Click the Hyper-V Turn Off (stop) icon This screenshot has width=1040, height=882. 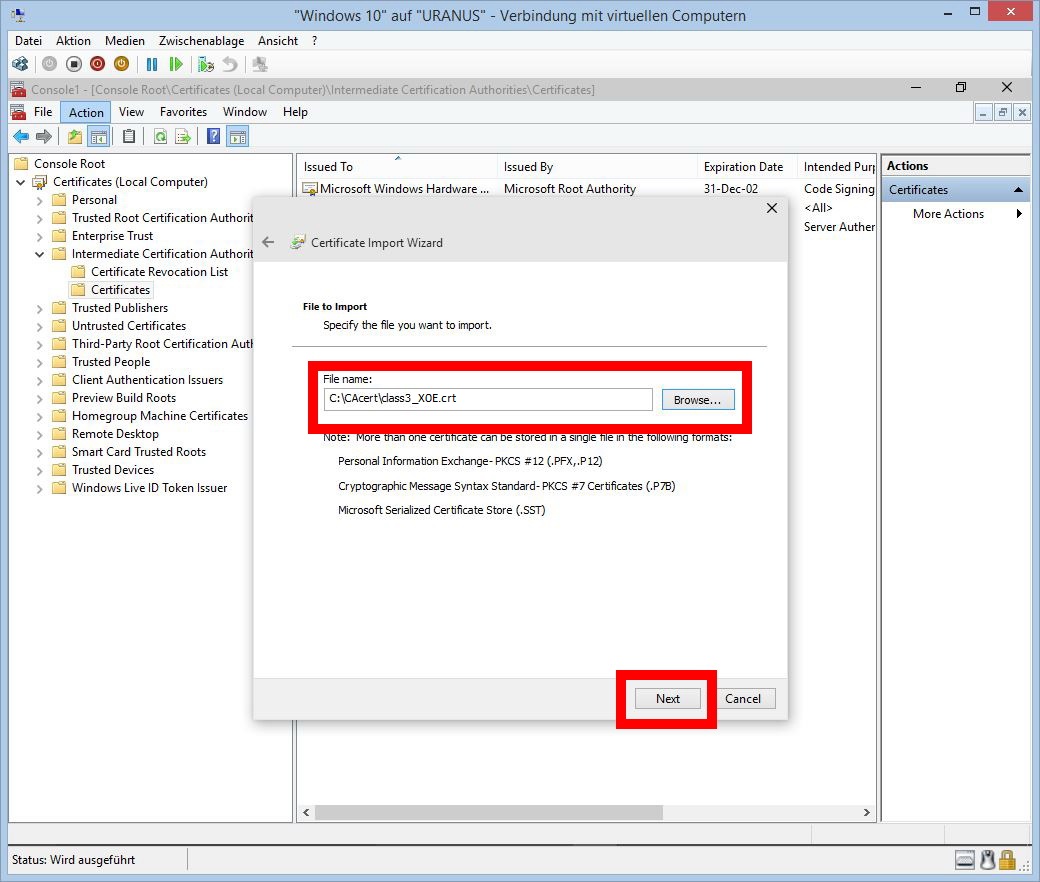[73, 64]
